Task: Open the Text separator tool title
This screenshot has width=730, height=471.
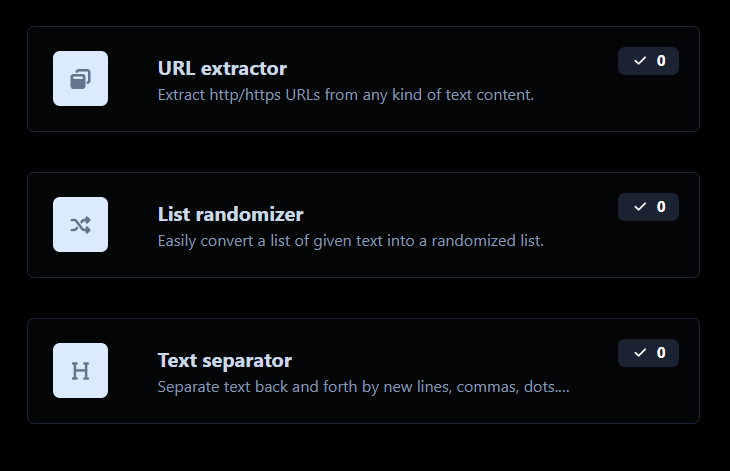Action: 224,360
